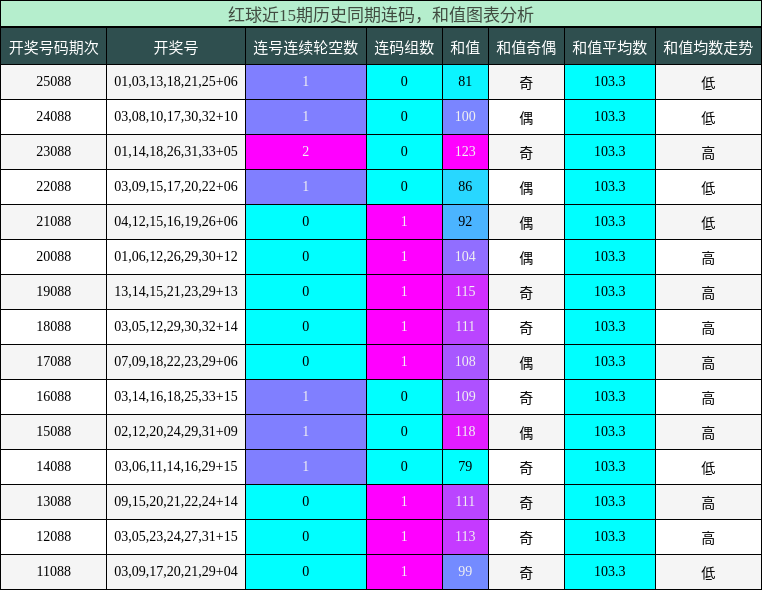Click the table title 红球近15期历史同期连码，和值图表分析
The image size is (762, 590).
click(x=381, y=14)
